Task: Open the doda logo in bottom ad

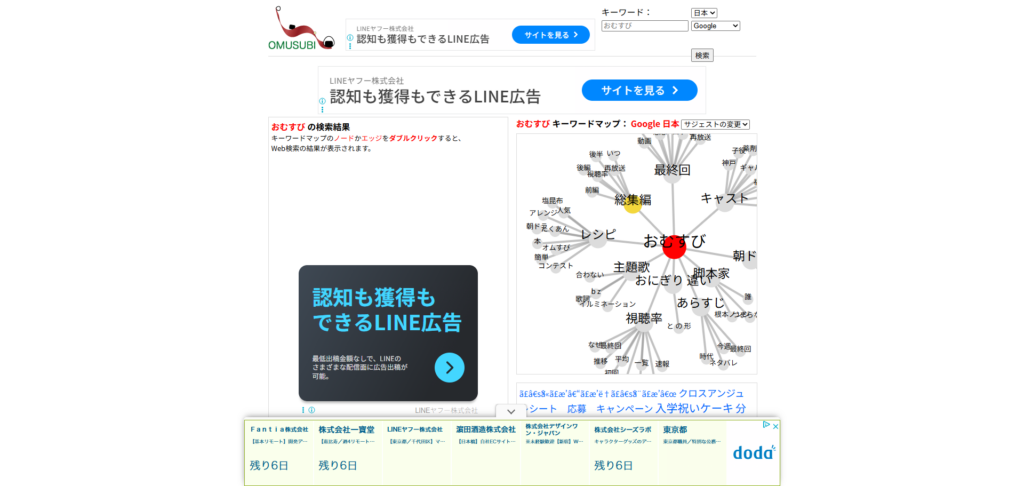Action: click(x=754, y=452)
